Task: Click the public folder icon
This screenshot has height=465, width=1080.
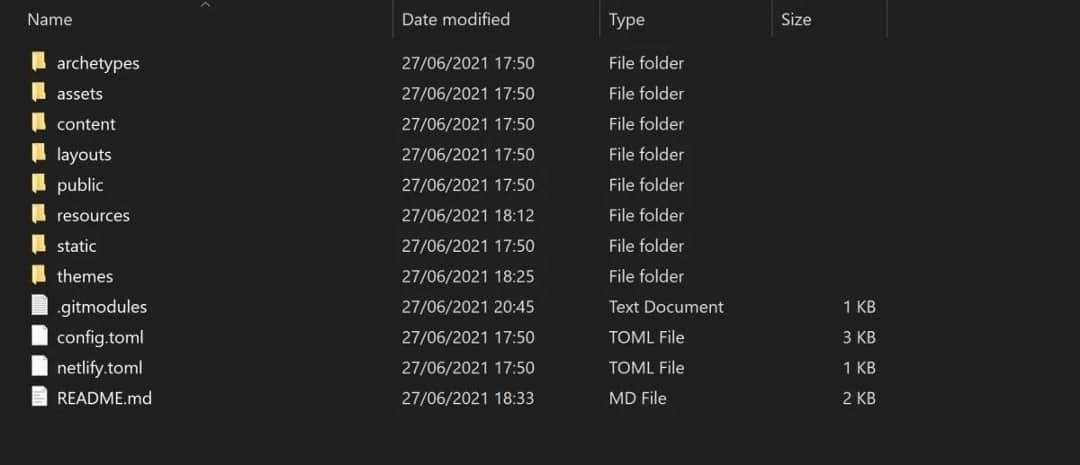Action: tap(39, 184)
